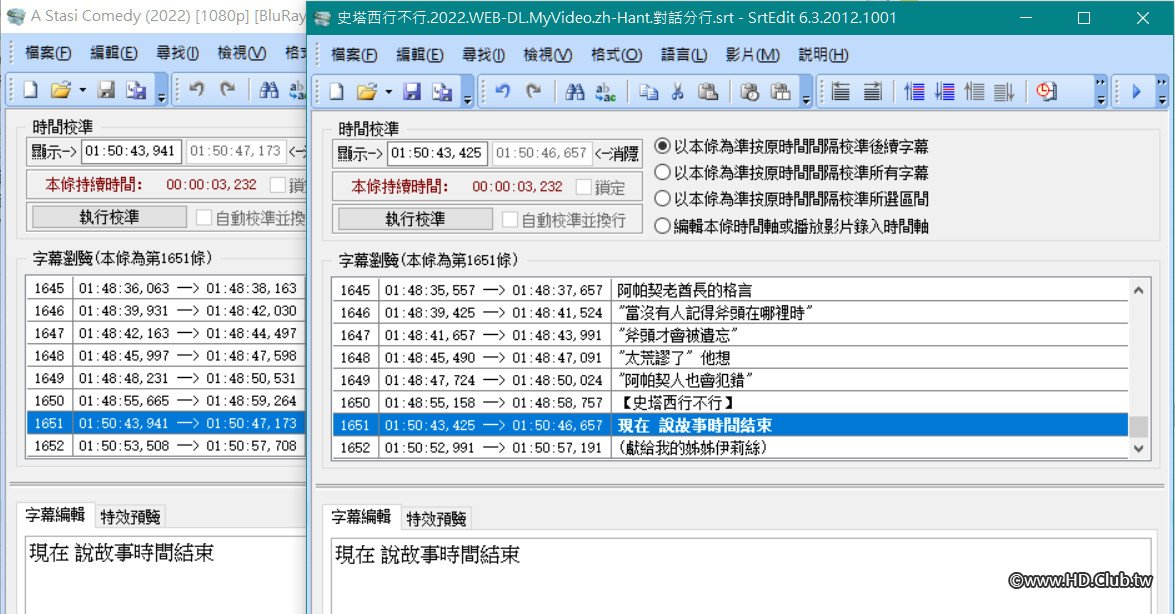
Task: Click subtitle list scrollbar up arrow
Action: (1138, 290)
